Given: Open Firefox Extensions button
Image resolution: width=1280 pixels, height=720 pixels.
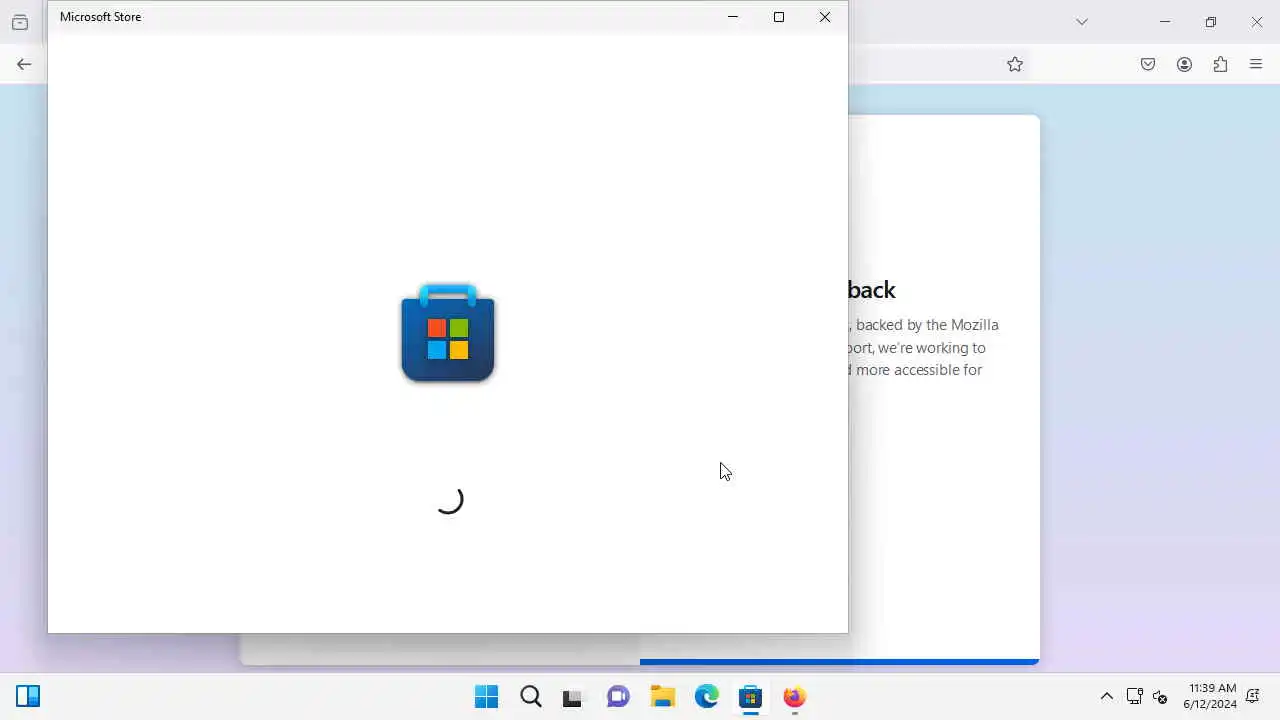Looking at the screenshot, I should (x=1220, y=64).
